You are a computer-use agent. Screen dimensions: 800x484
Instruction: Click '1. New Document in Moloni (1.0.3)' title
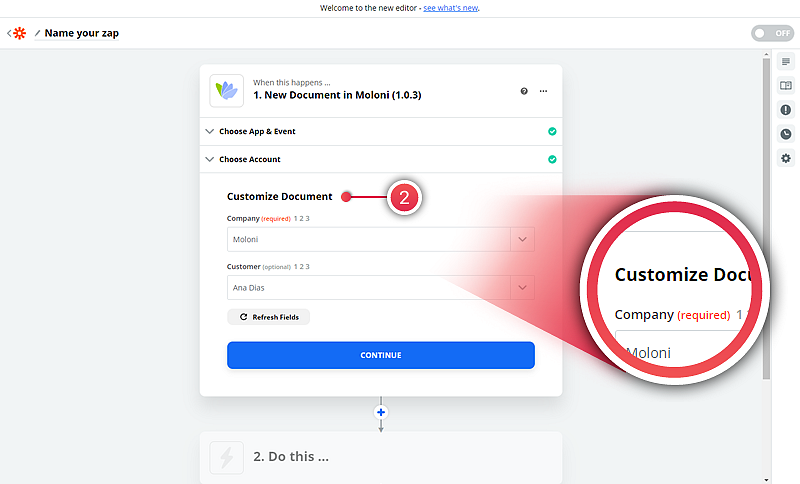pyautogui.click(x=337, y=95)
